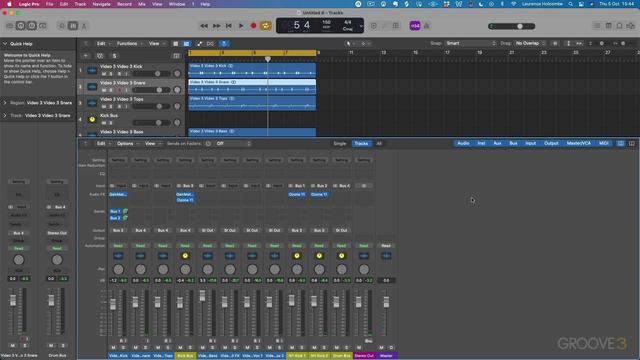
Task: Switch Tracks area to grid view button
Action: tap(176, 44)
